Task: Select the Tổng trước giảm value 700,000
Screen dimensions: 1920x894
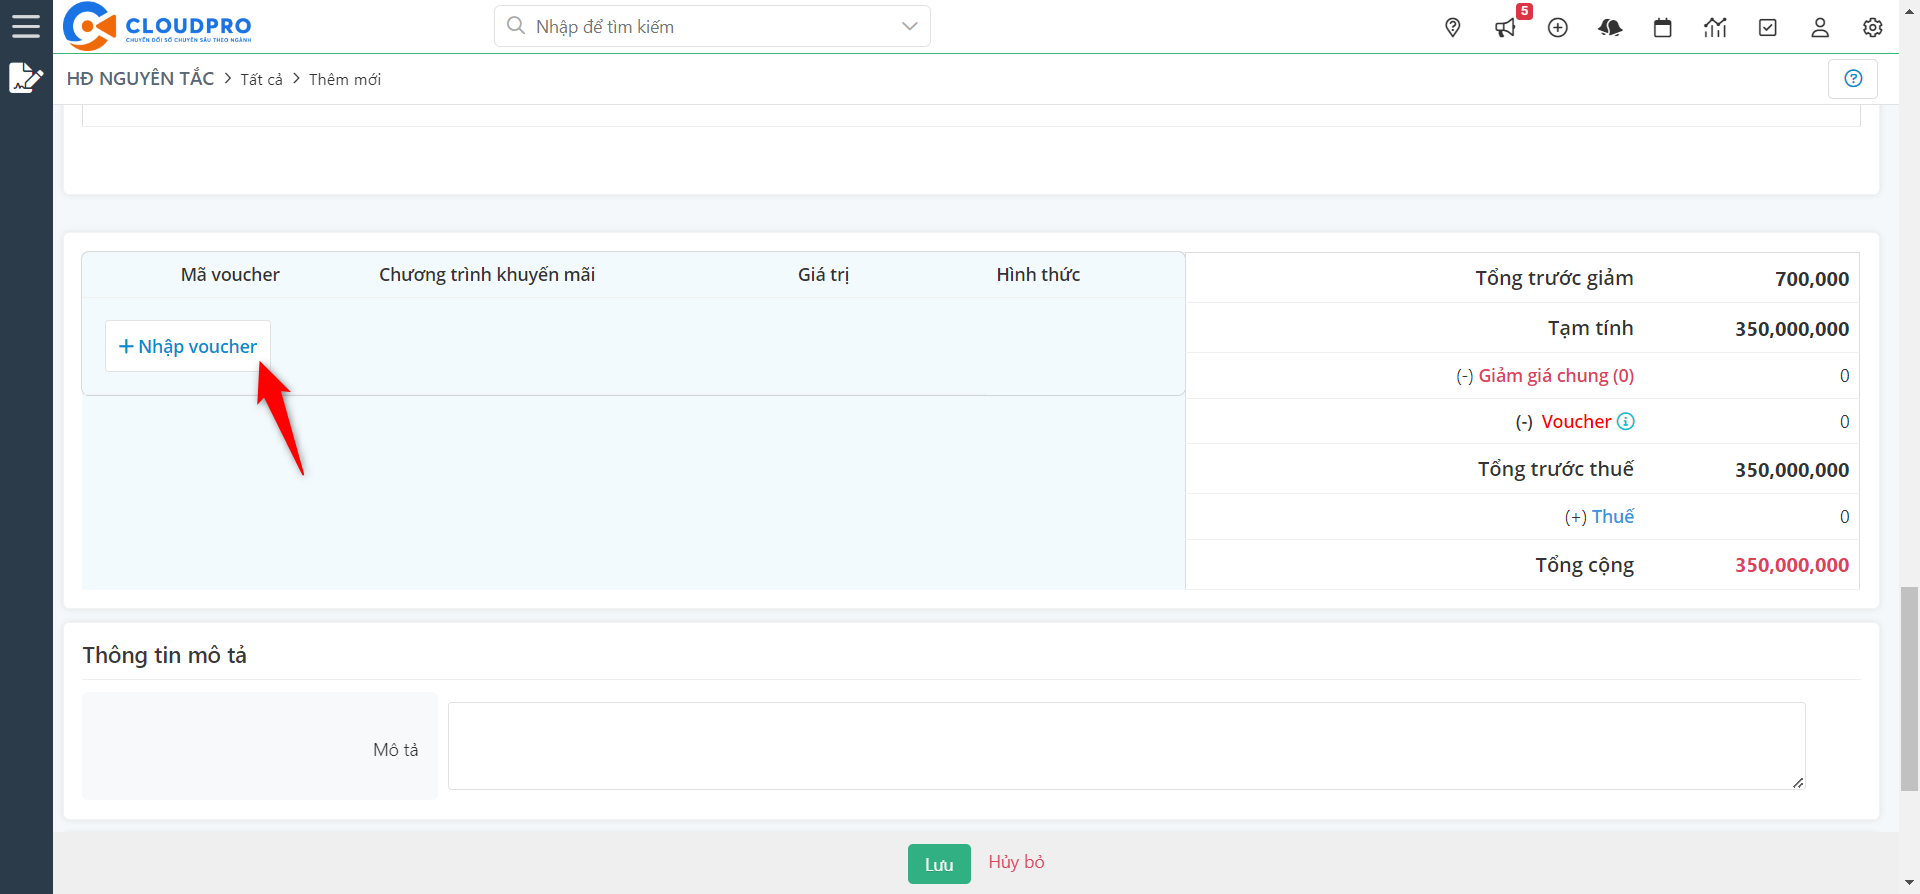Action: 1812,279
